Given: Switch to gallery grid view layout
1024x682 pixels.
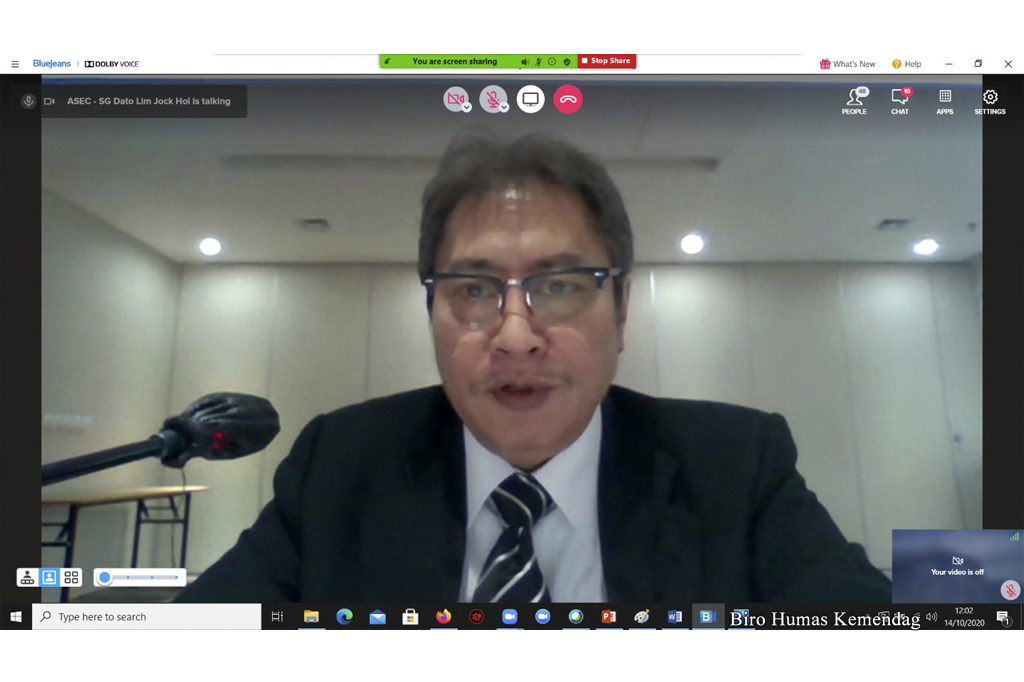Looking at the screenshot, I should tap(71, 578).
